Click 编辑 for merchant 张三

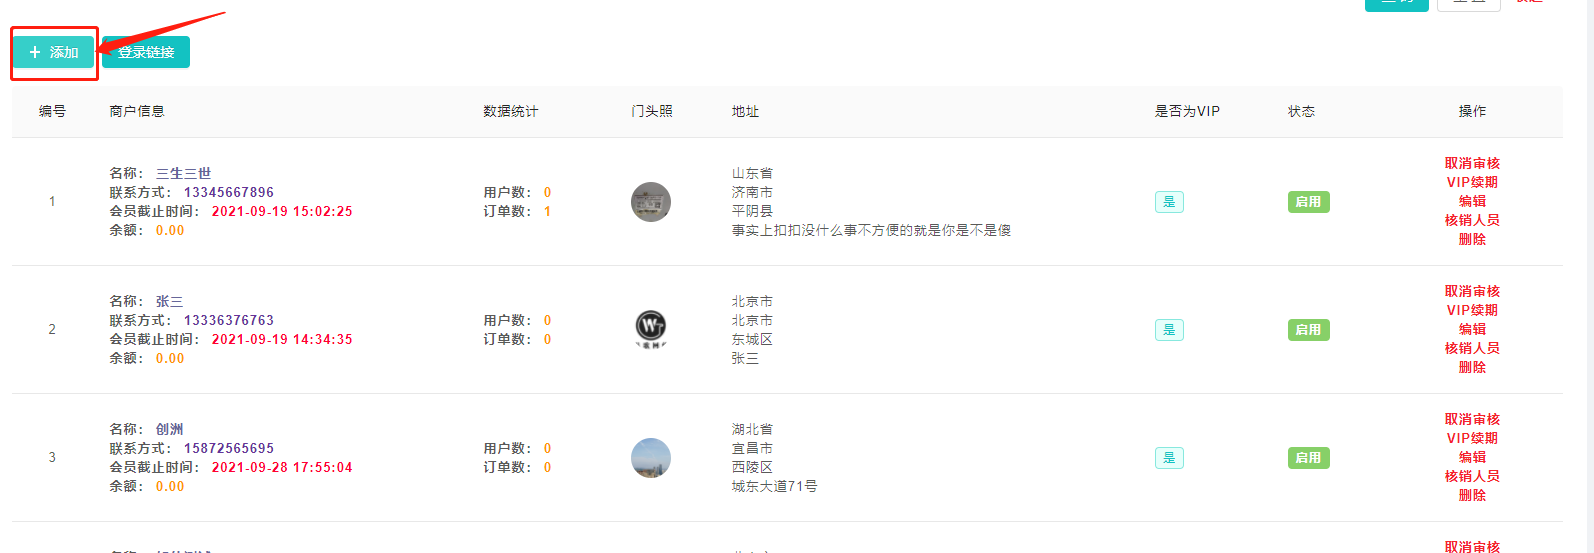click(1472, 329)
